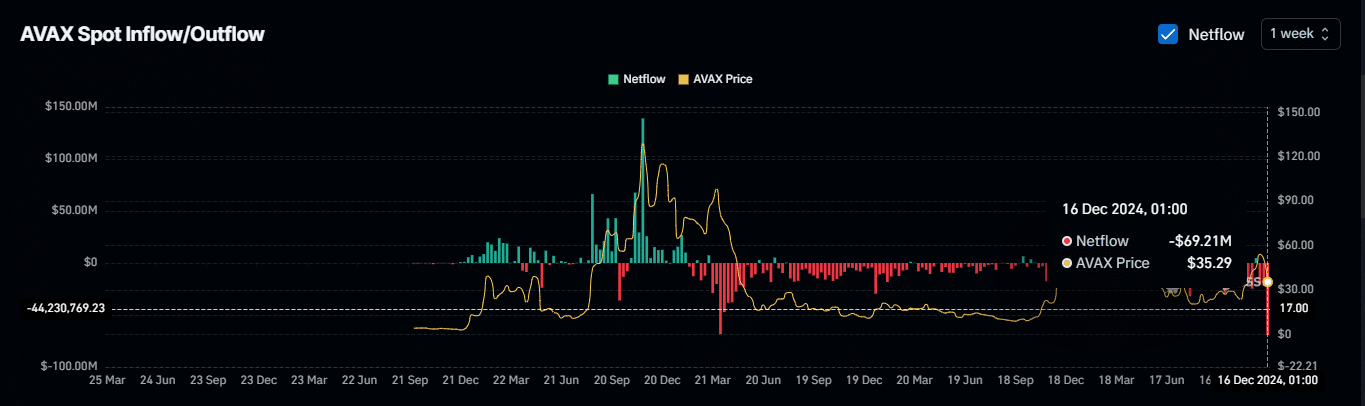Click the yellow tooltip AVAX Price dot

pyautogui.click(x=1067, y=263)
